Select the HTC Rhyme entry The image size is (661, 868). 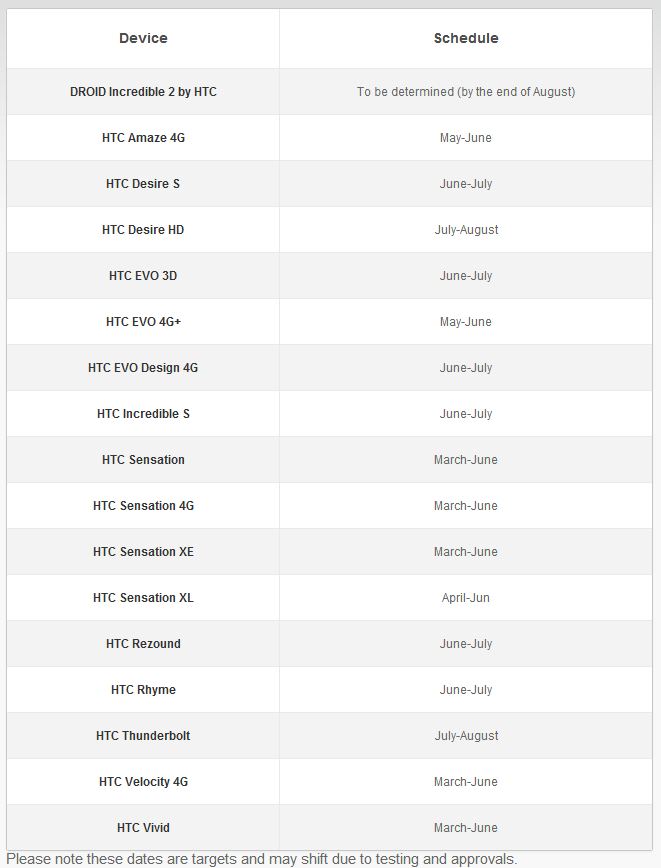(143, 689)
